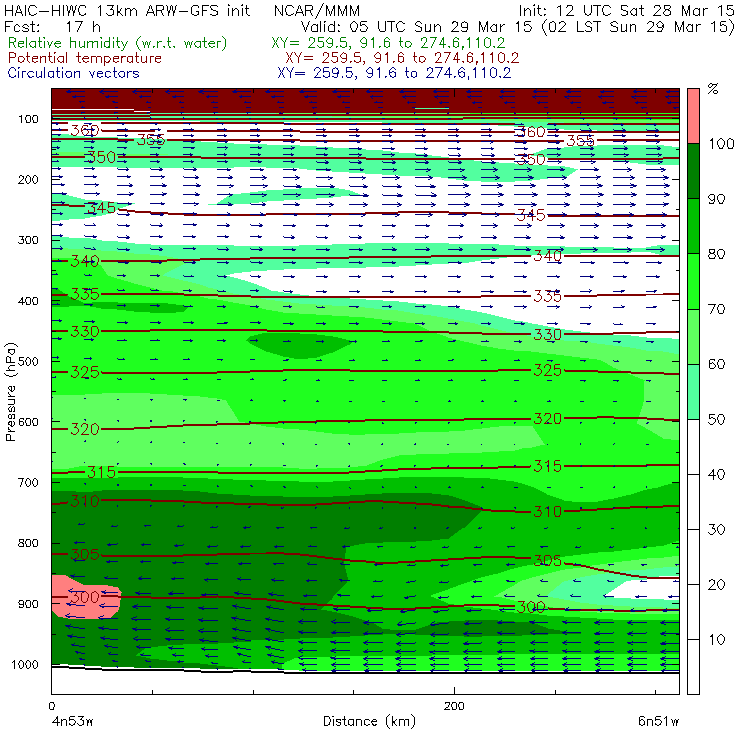This screenshot has width=740, height=740.
Task: Click the "4n53w" start location label
Action: coord(72,721)
